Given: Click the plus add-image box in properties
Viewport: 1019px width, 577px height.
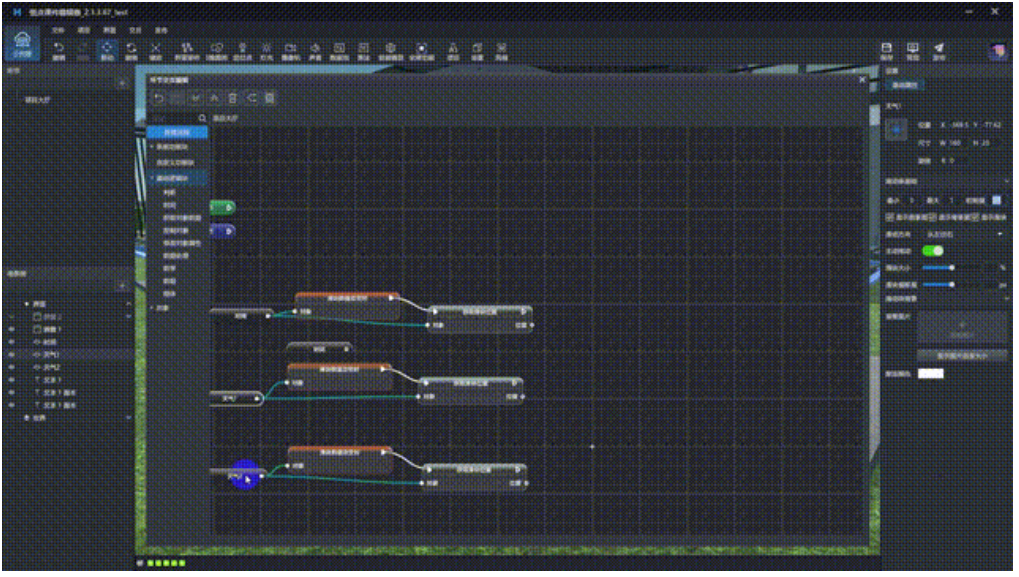Looking at the screenshot, I should click(x=962, y=327).
